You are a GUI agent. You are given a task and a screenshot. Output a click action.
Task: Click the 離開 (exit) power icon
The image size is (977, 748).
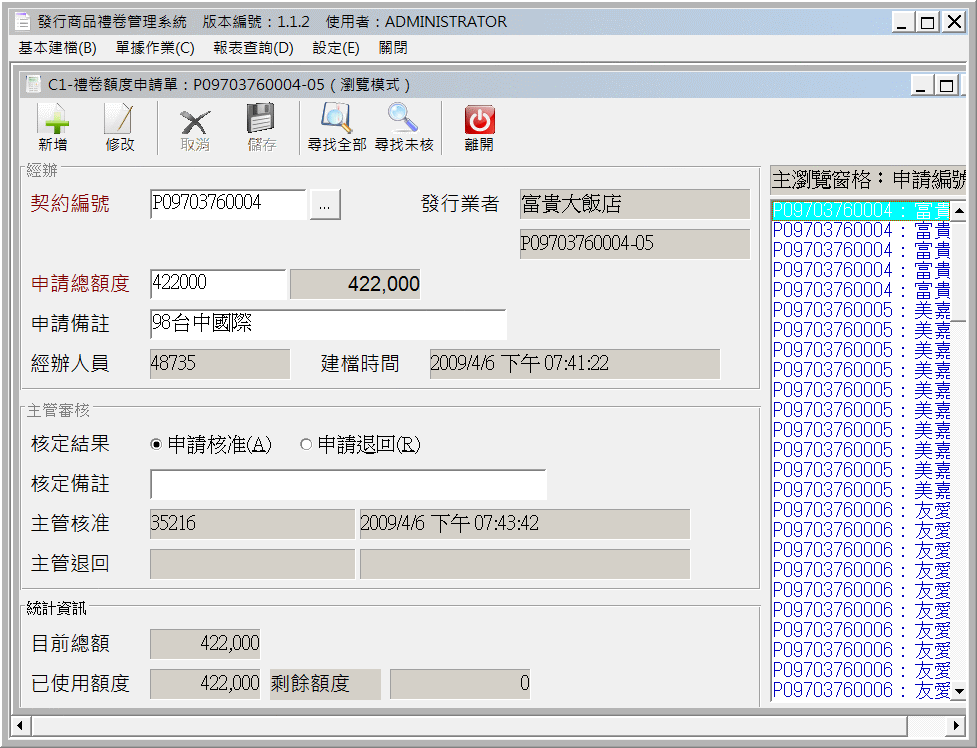coord(479,128)
